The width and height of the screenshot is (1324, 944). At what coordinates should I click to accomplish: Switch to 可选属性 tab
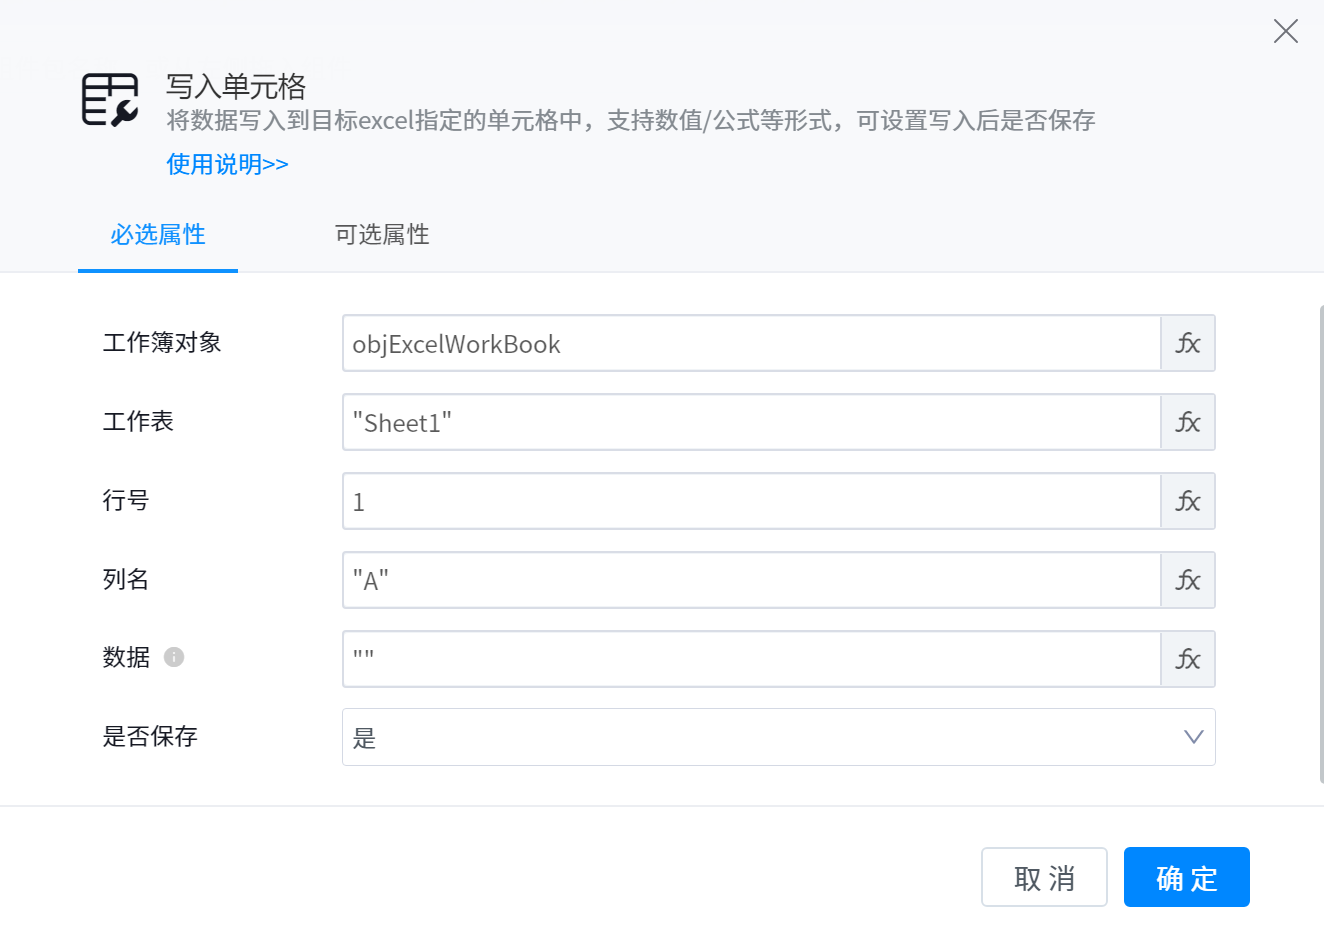[382, 235]
